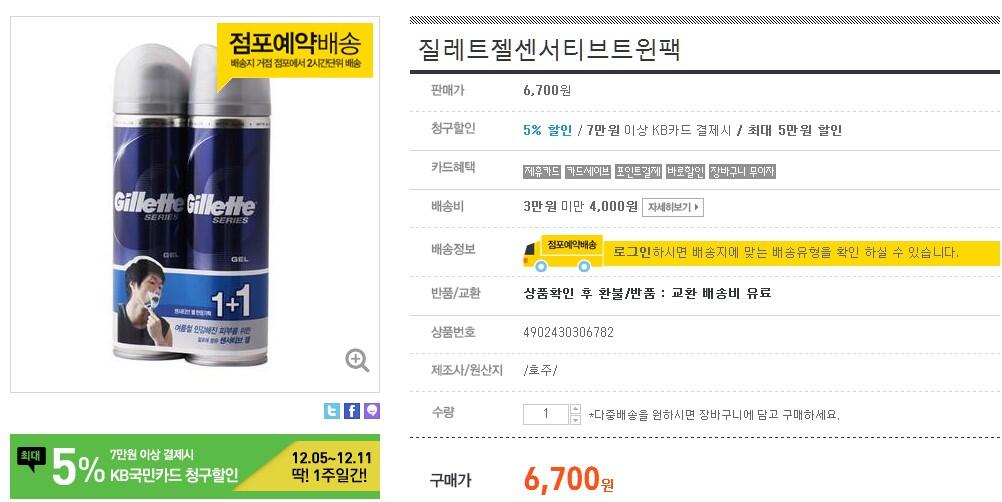The height and width of the screenshot is (502, 1002).
Task: Open the magnifier zoom icon on product image
Action: (357, 360)
